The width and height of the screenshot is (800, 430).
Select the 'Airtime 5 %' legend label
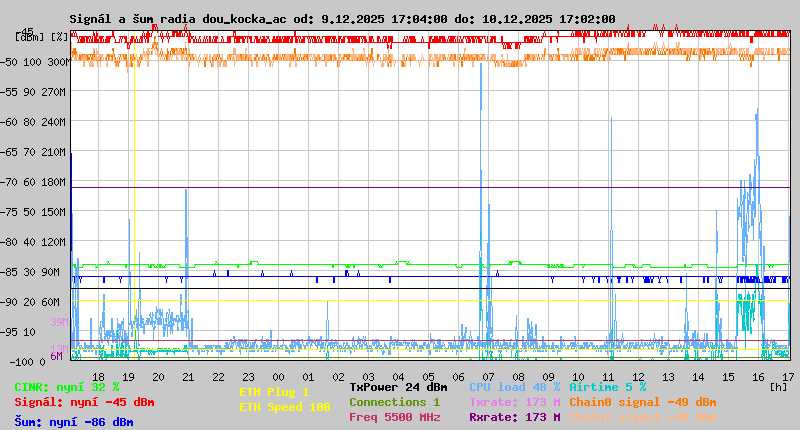tap(608, 388)
